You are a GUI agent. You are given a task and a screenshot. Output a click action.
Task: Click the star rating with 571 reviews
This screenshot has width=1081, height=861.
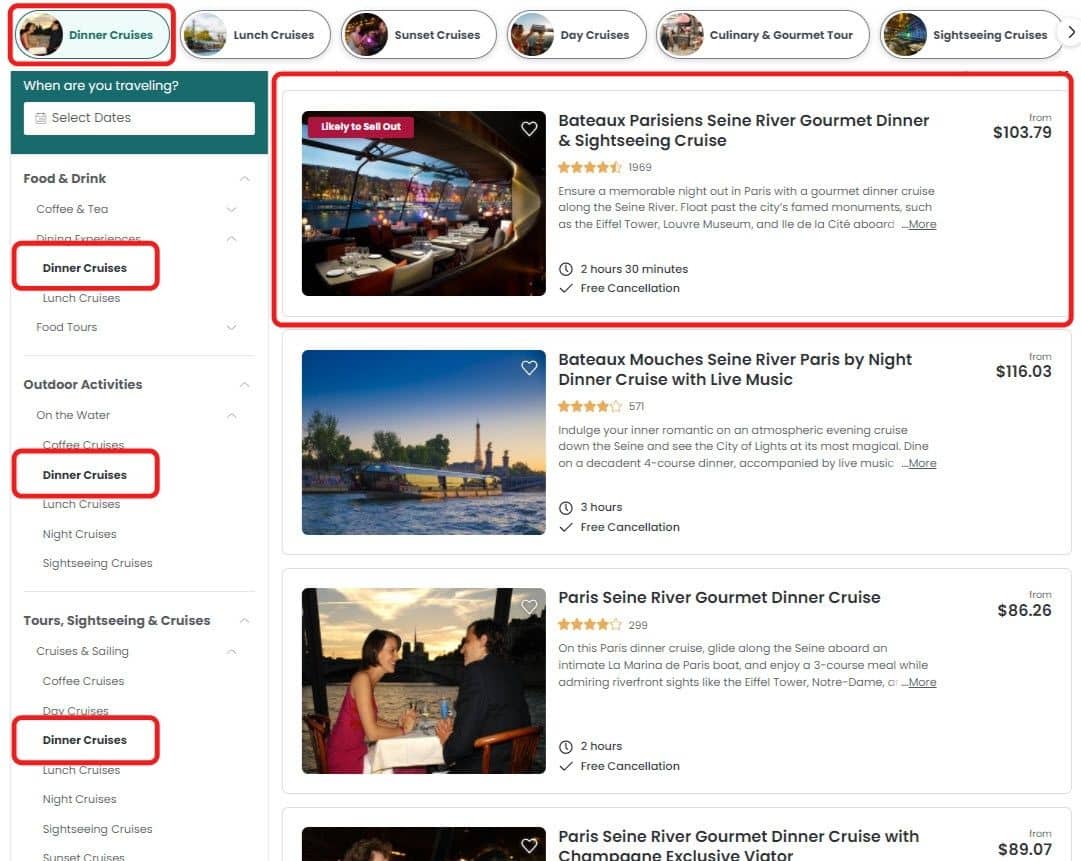589,407
